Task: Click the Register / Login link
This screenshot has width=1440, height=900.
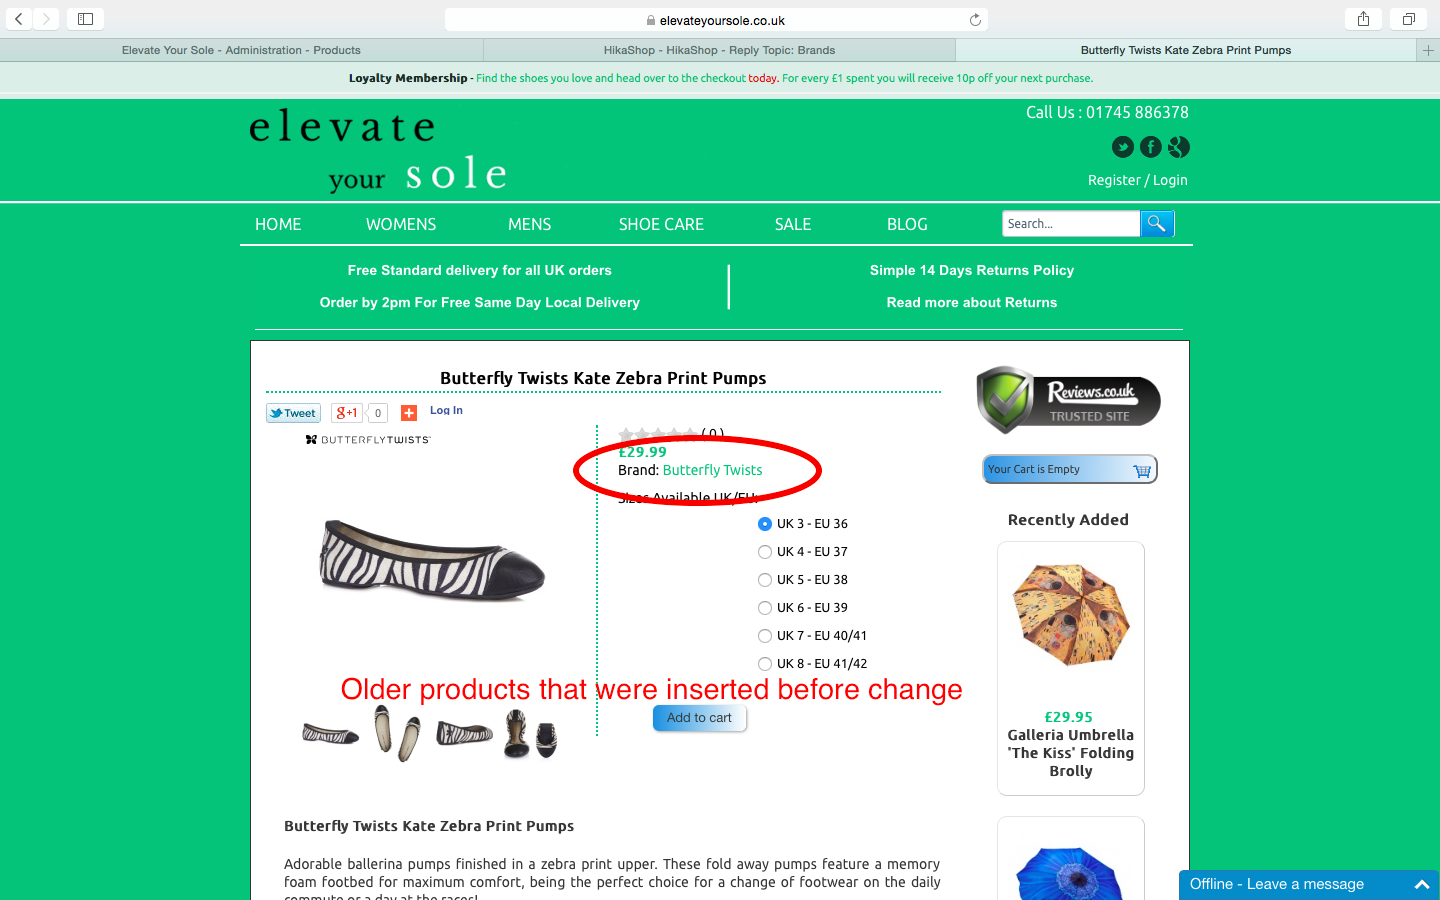Action: (1138, 180)
